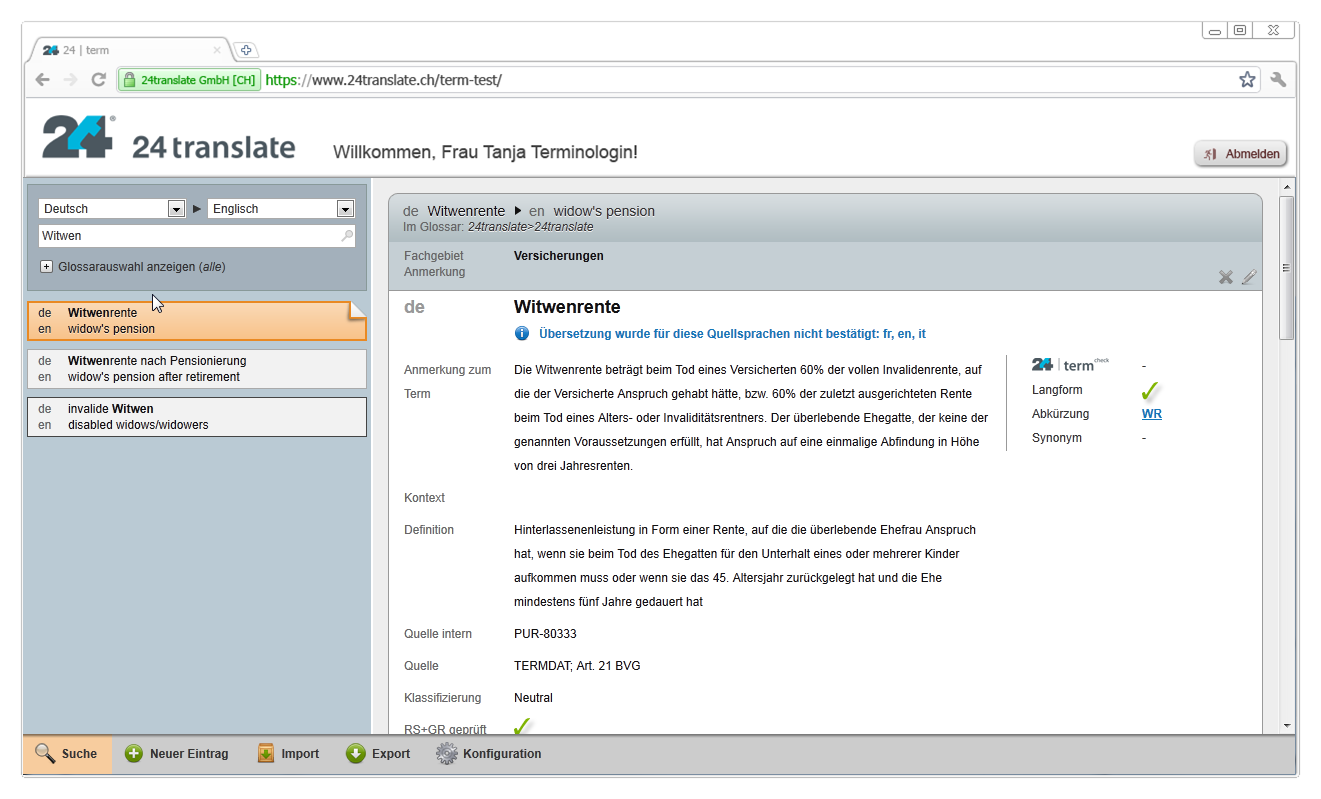This screenshot has height=799, width=1321.
Task: Open the Neuer Eintrag tab
Action: pyautogui.click(x=177, y=754)
